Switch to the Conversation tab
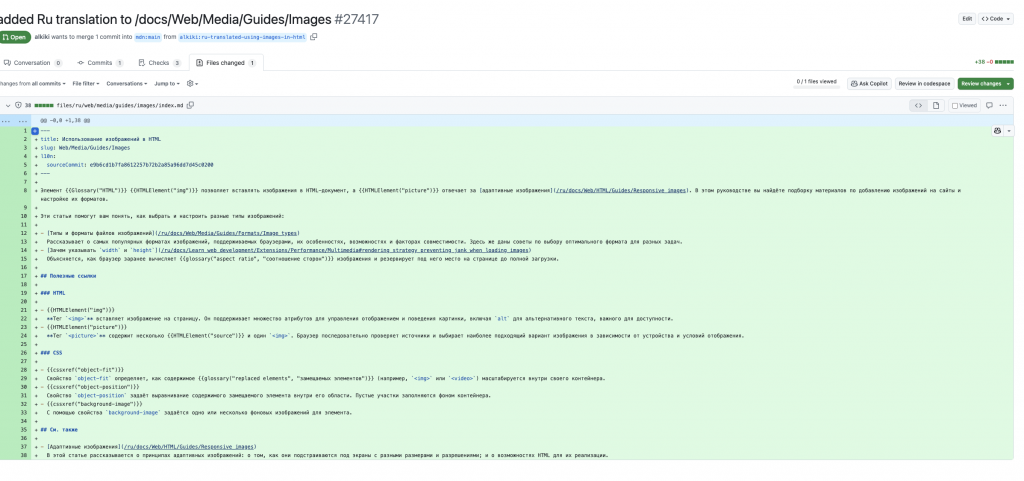Screen dimensions: 1024x481 pyautogui.click(x=32, y=63)
